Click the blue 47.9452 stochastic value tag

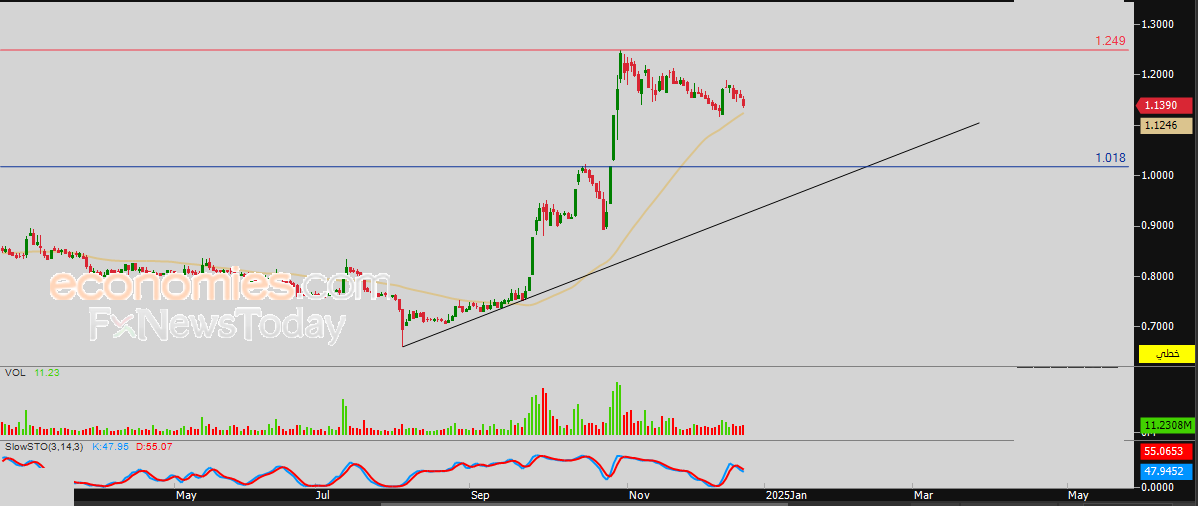[1167, 470]
